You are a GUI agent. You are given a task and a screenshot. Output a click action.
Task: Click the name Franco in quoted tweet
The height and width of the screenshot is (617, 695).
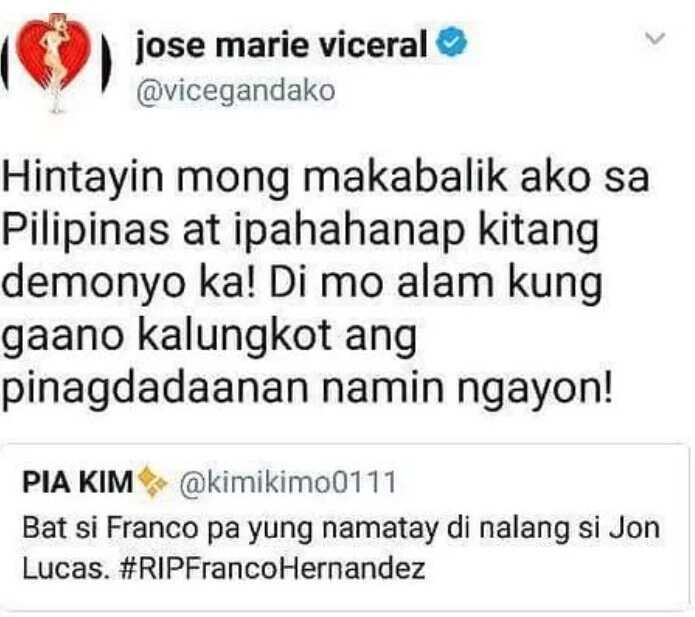[x=152, y=528]
